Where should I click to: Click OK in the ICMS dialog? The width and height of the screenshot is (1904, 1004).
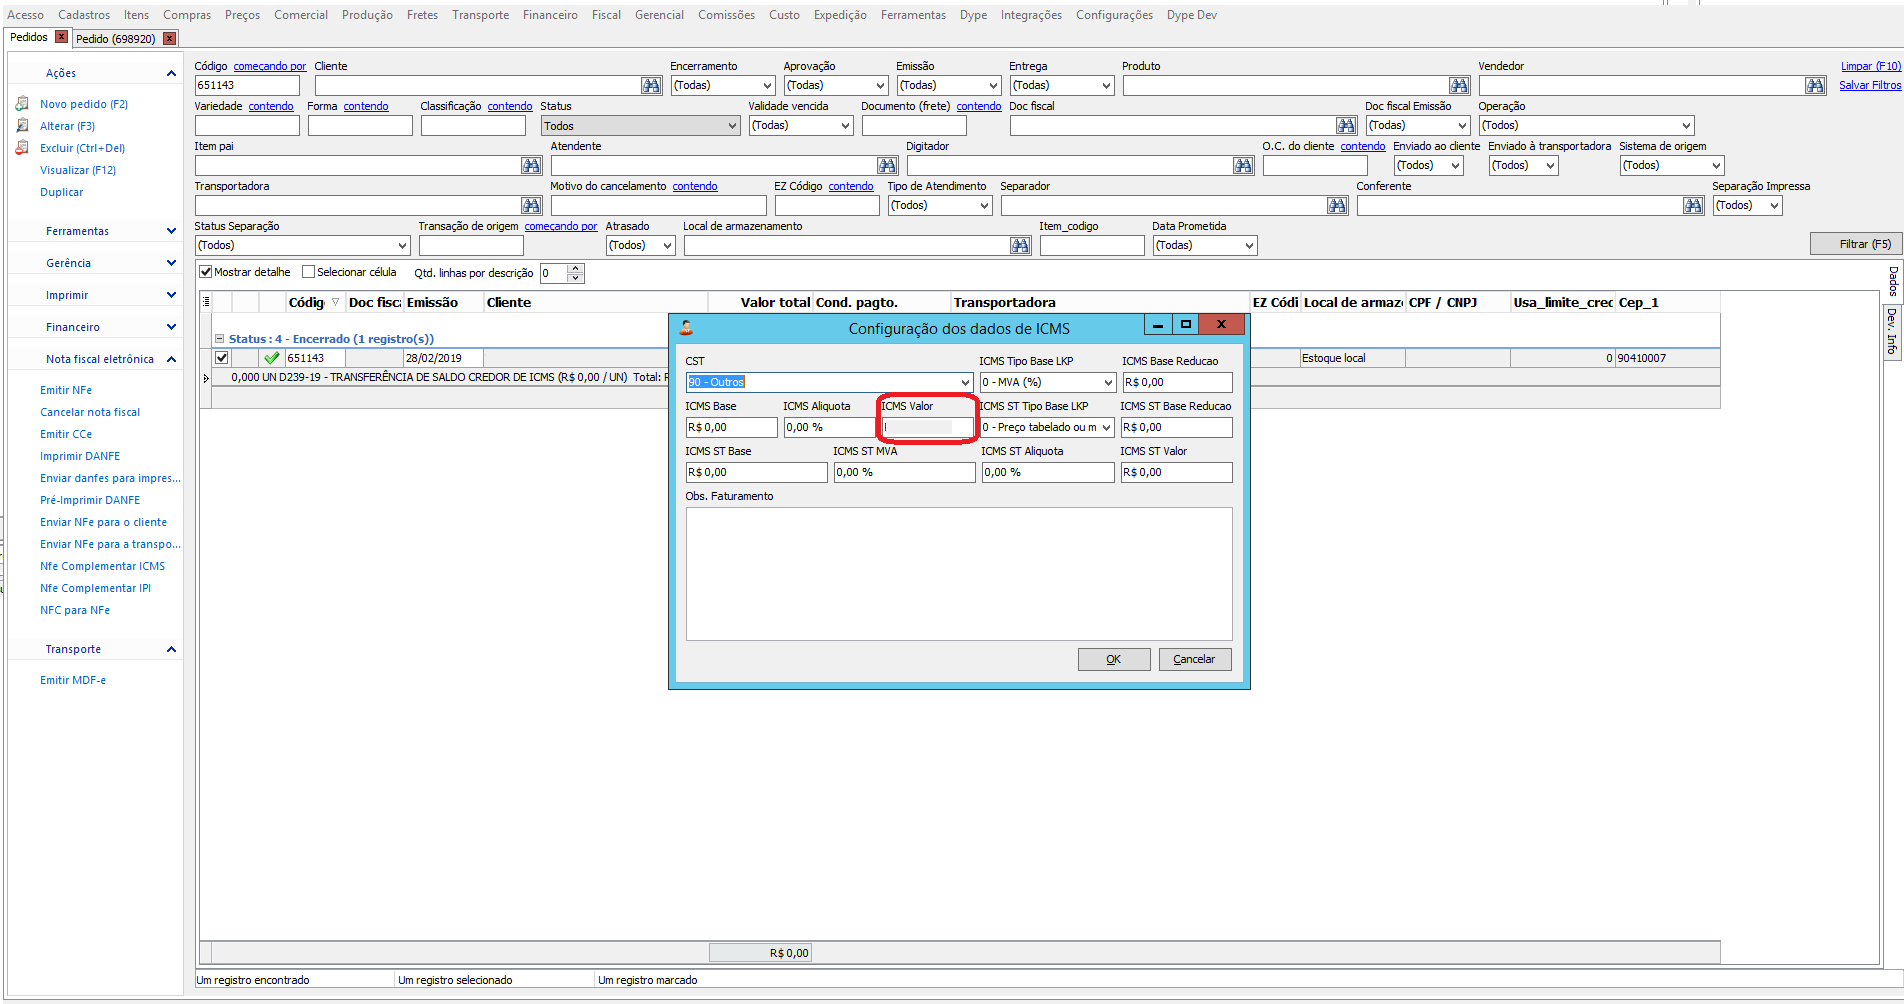pyautogui.click(x=1114, y=659)
